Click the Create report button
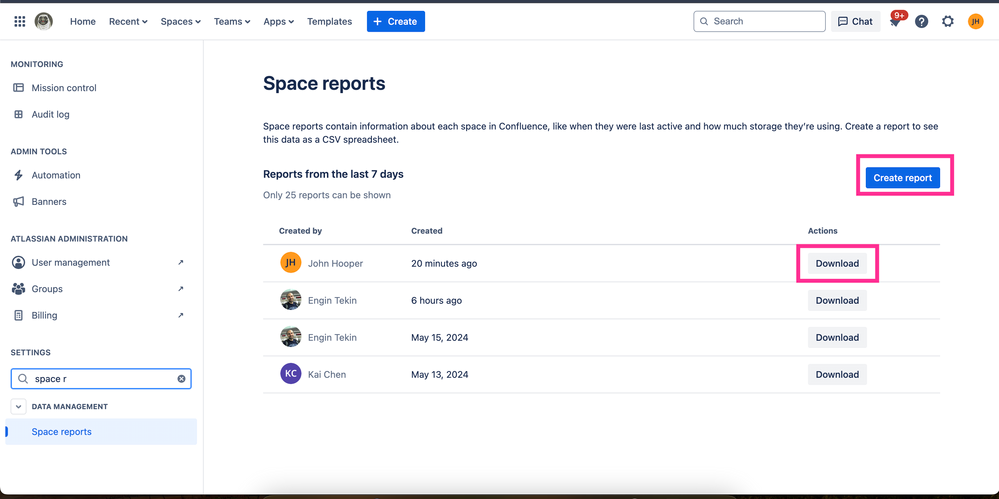 click(903, 178)
